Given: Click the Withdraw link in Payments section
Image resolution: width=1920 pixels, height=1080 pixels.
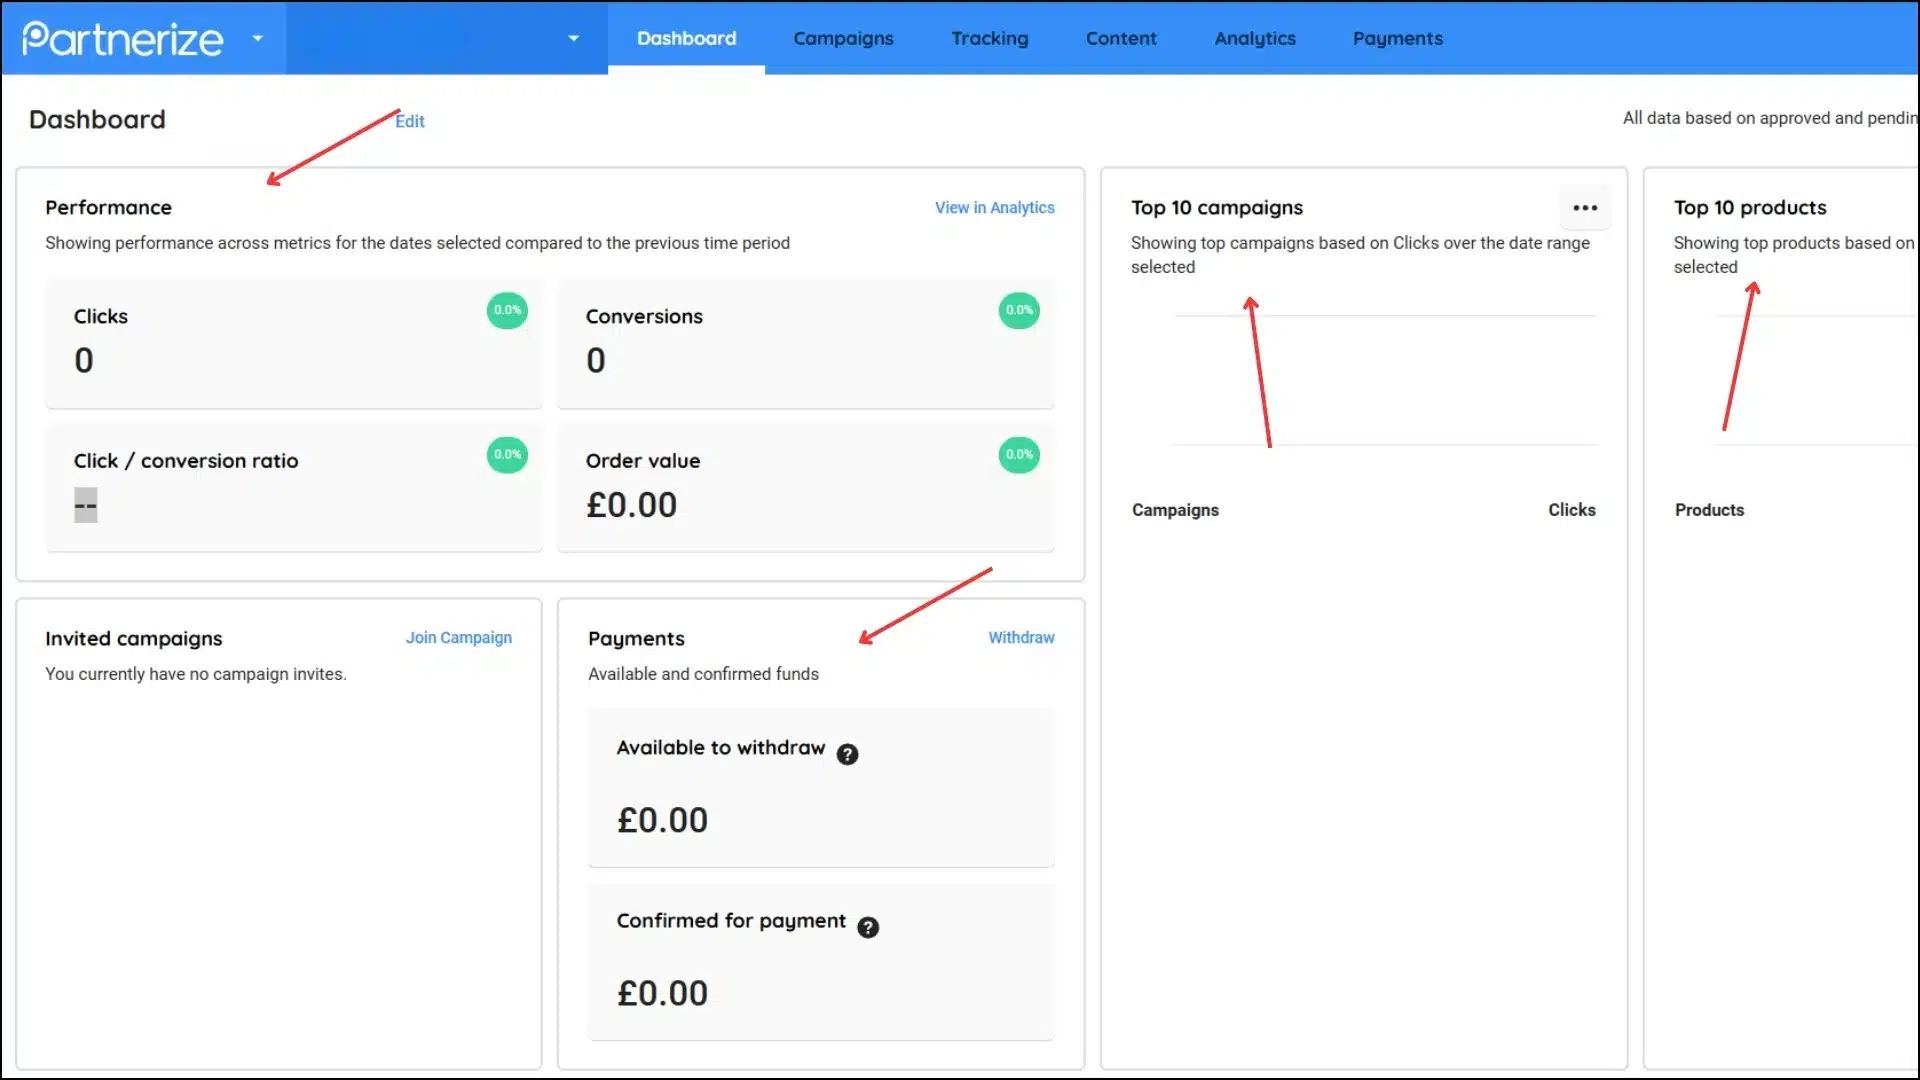Looking at the screenshot, I should [x=1022, y=637].
